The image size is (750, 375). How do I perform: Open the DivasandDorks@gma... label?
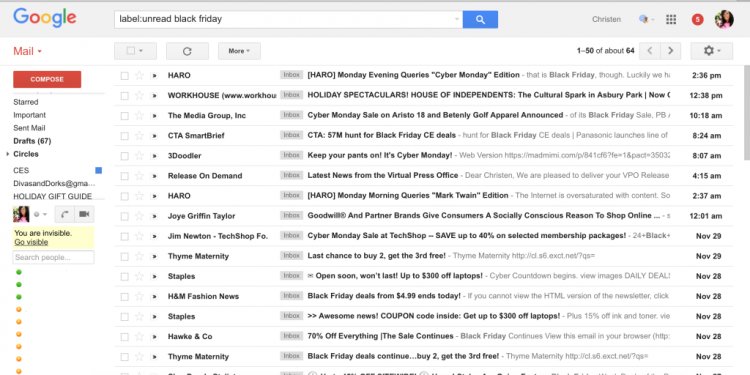[x=54, y=183]
